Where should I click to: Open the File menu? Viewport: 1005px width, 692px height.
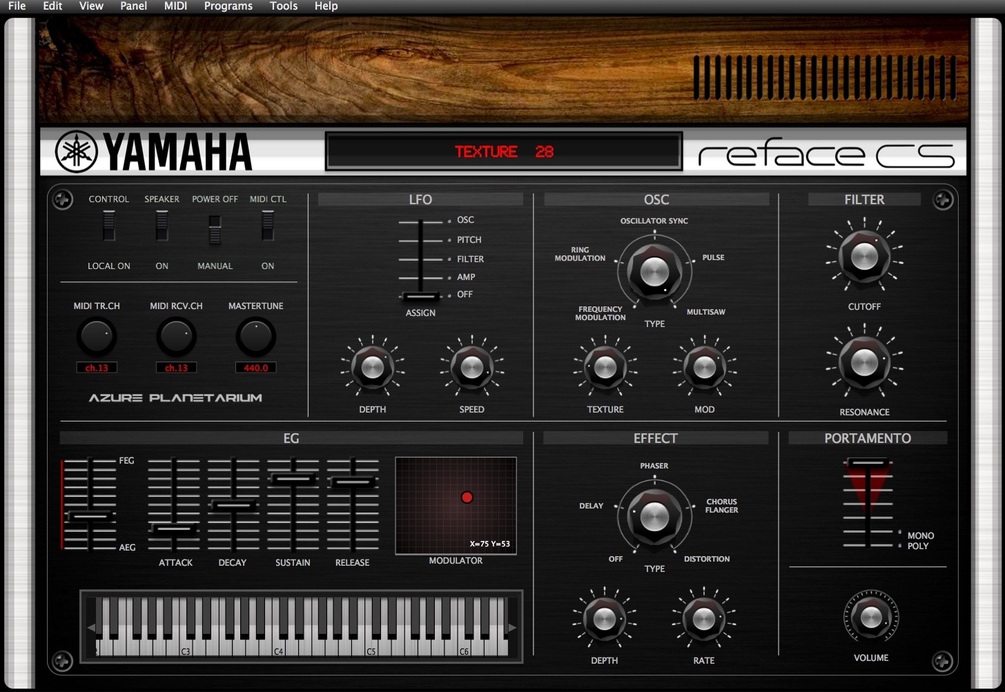pos(17,6)
